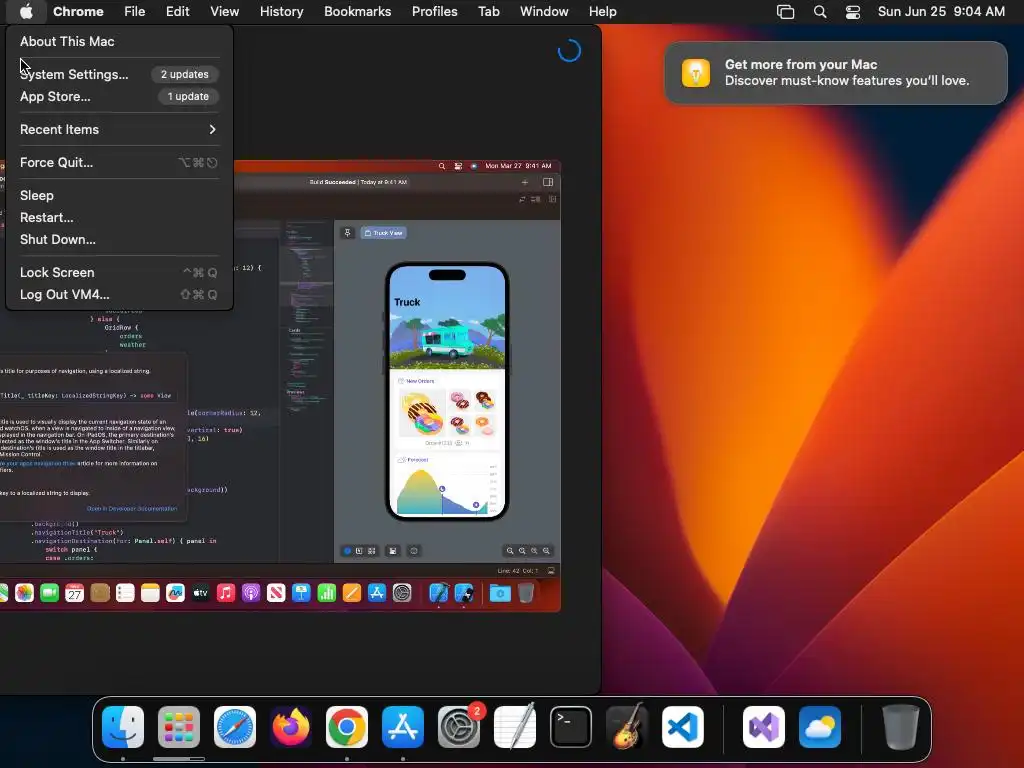Open the cloud weather app in Dock
Image resolution: width=1024 pixels, height=768 pixels.
pyautogui.click(x=820, y=727)
